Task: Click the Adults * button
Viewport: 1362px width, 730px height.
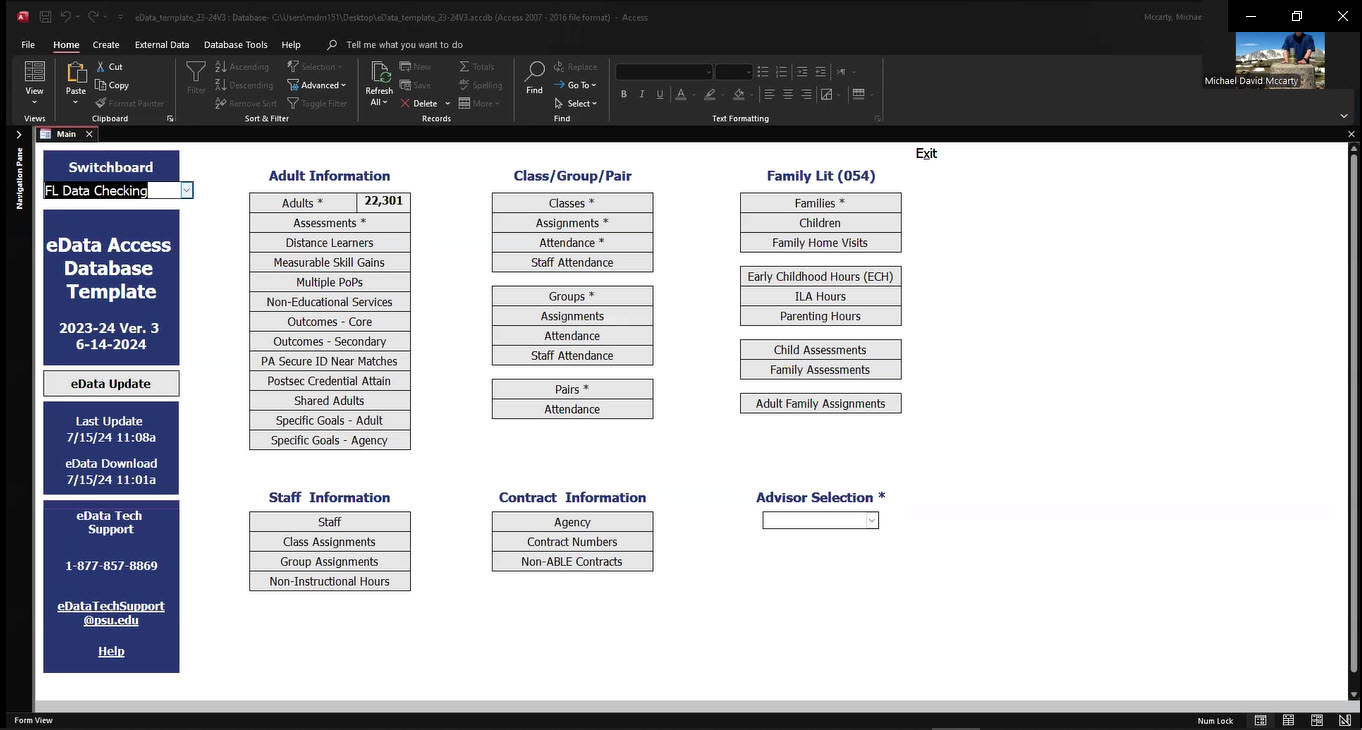Action: coord(303,203)
